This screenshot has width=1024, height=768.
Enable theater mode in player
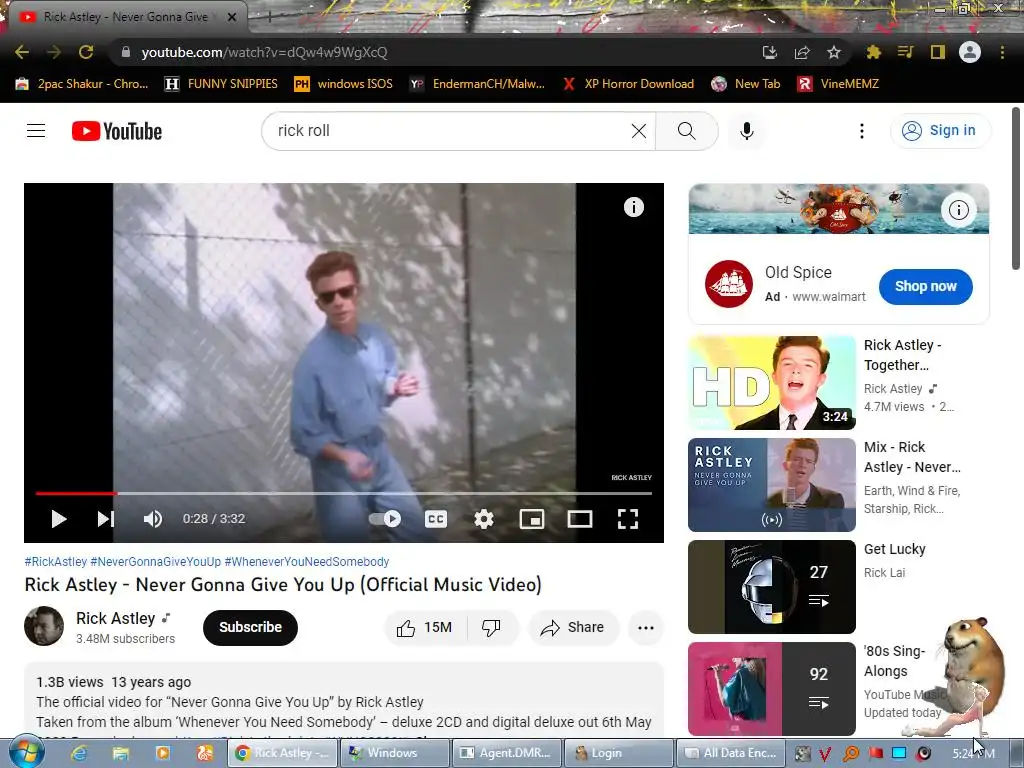580,519
